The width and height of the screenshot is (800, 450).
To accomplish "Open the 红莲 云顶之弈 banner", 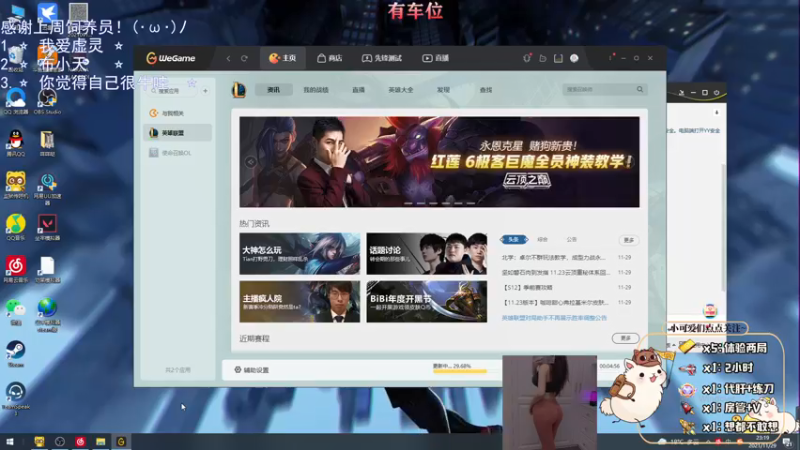I will pos(439,162).
